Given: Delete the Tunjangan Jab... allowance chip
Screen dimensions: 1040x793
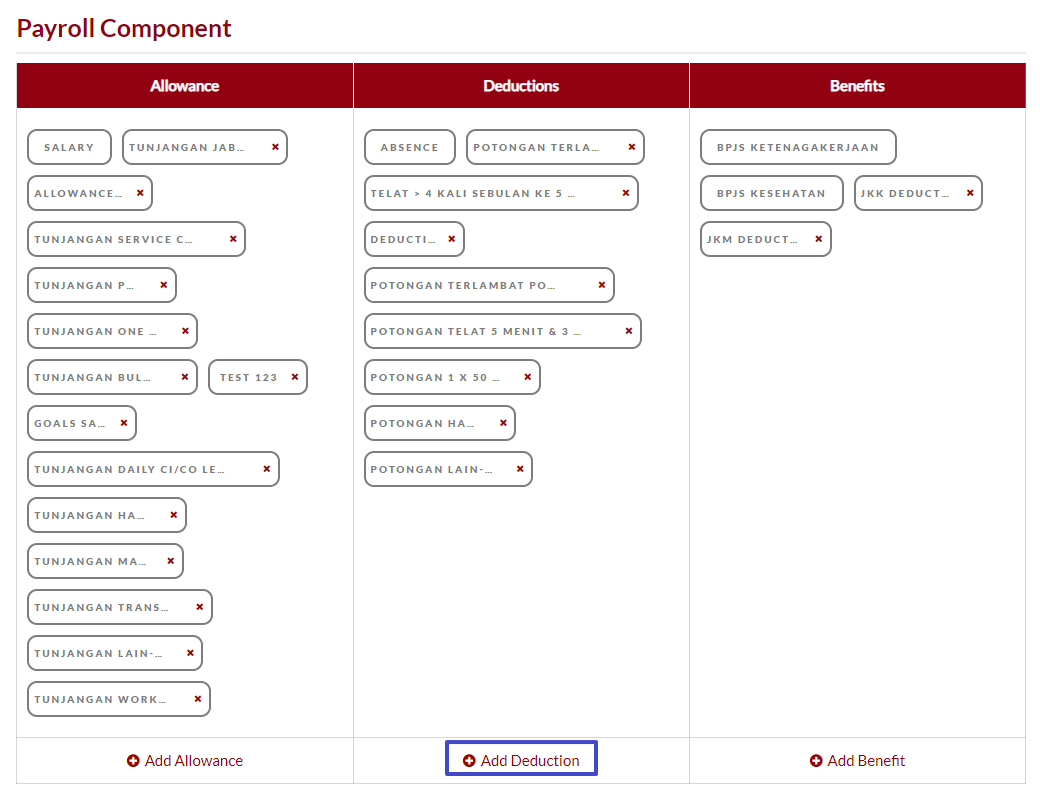Looking at the screenshot, I should coord(275,147).
